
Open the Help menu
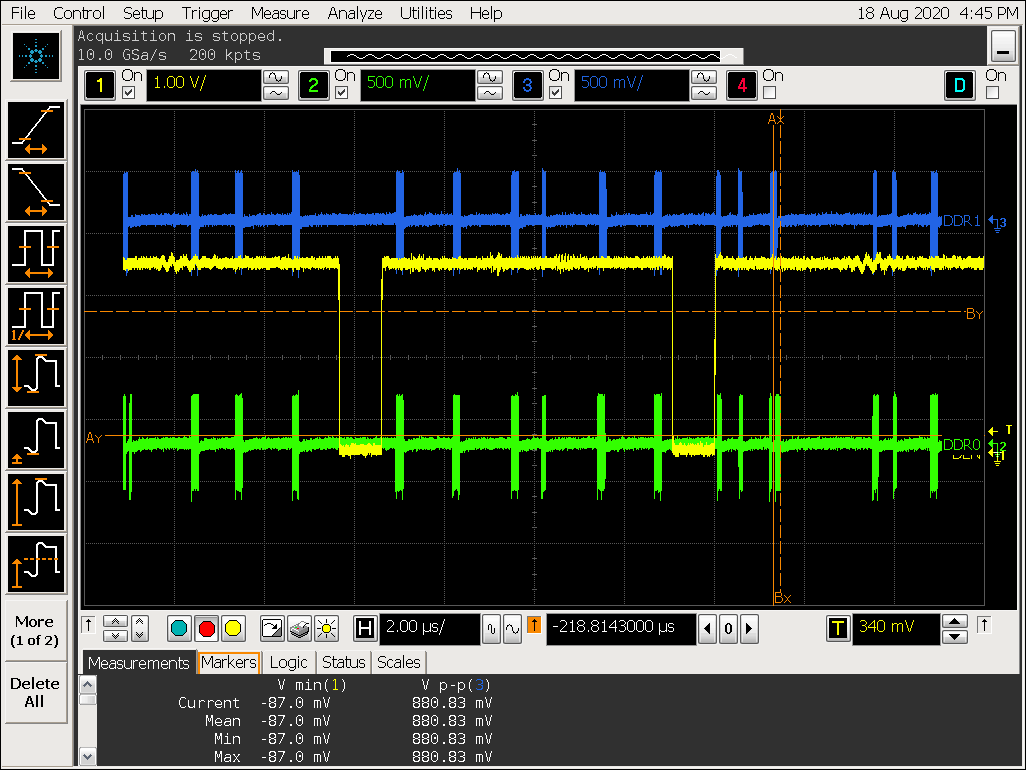coord(486,13)
